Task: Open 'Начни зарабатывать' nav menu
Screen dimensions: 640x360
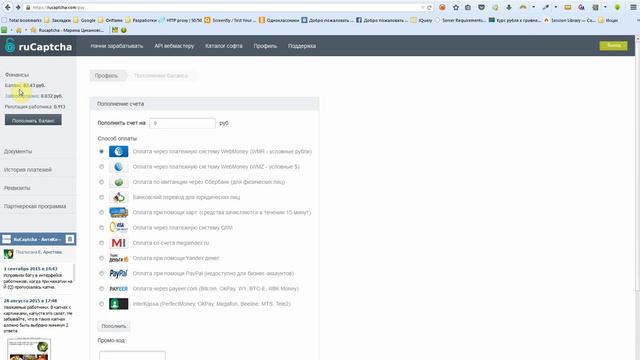Action: [x=117, y=46]
